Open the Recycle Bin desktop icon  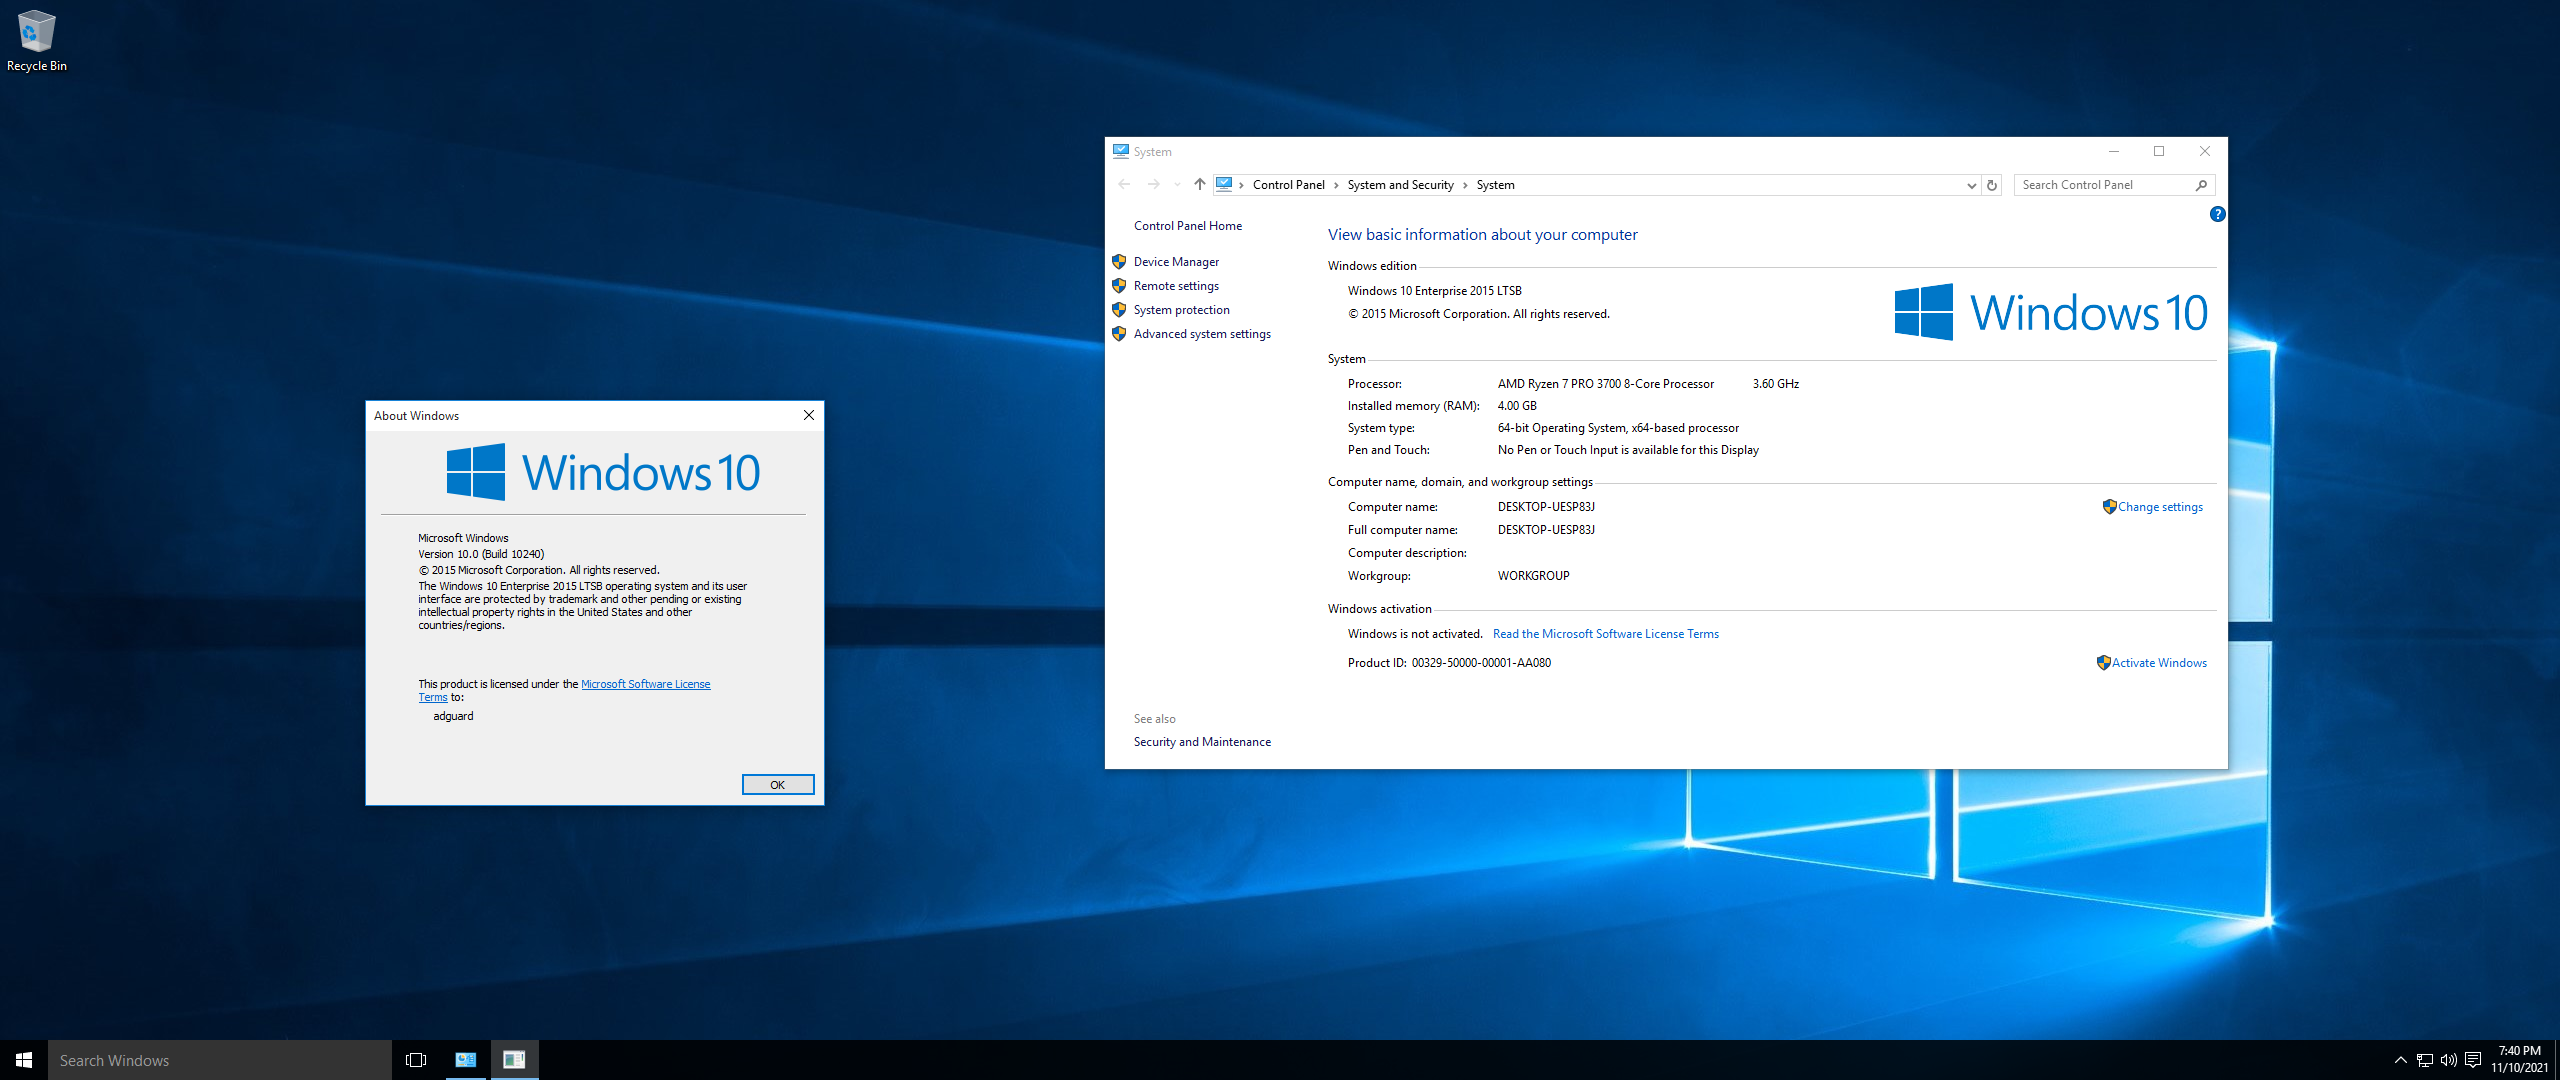36,42
